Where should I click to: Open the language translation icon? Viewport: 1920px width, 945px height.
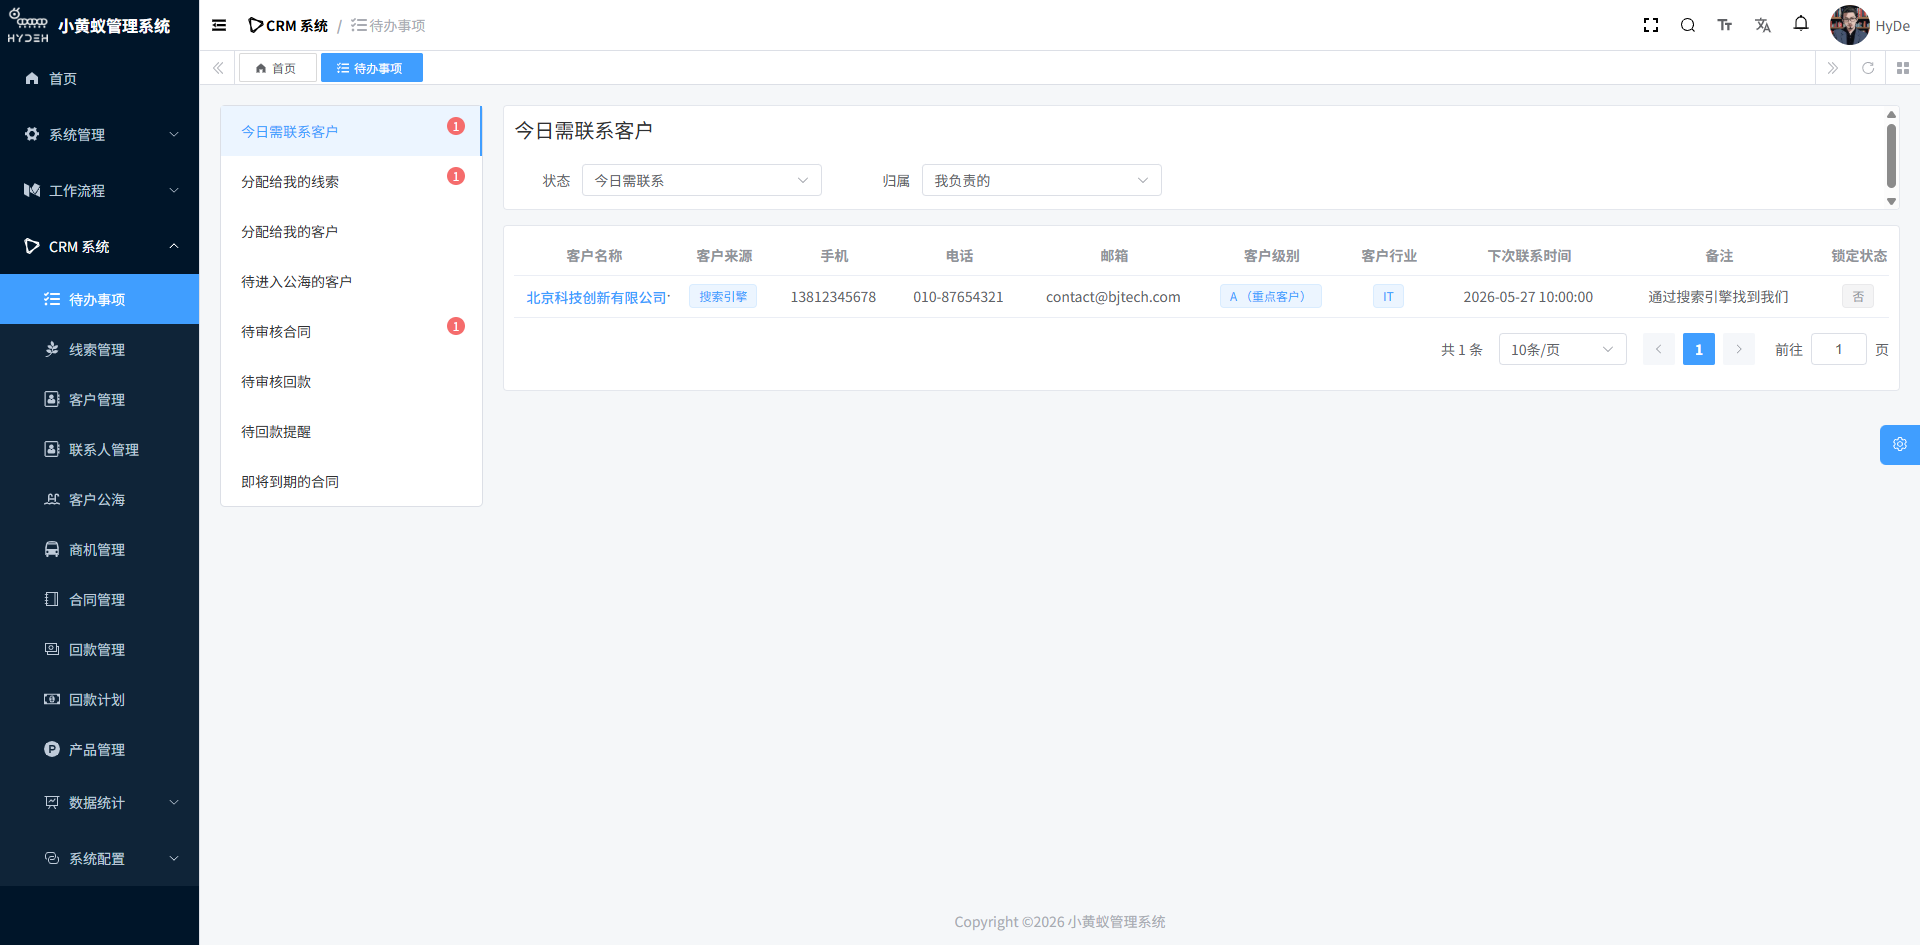pyautogui.click(x=1763, y=25)
